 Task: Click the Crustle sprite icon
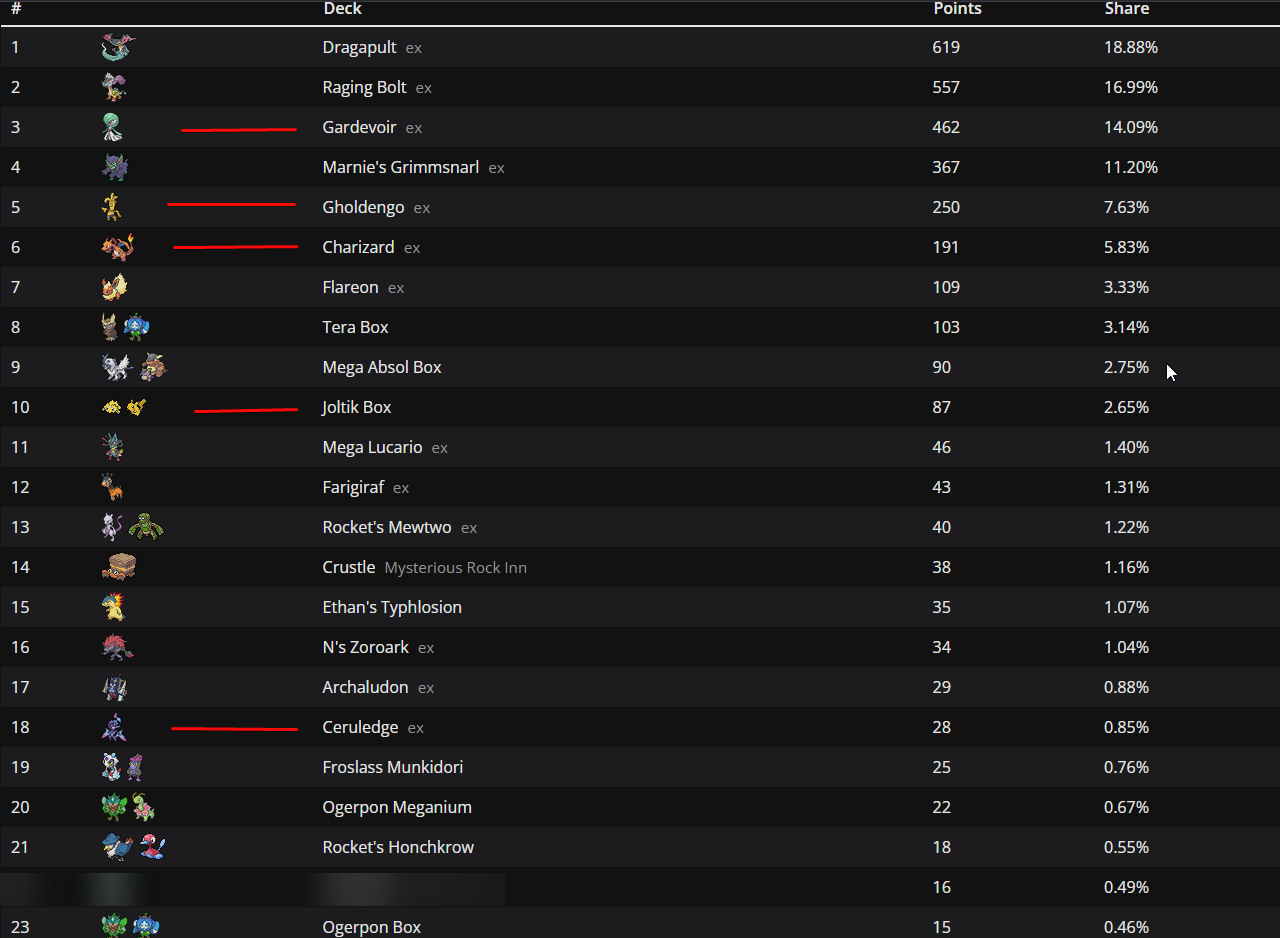point(118,567)
